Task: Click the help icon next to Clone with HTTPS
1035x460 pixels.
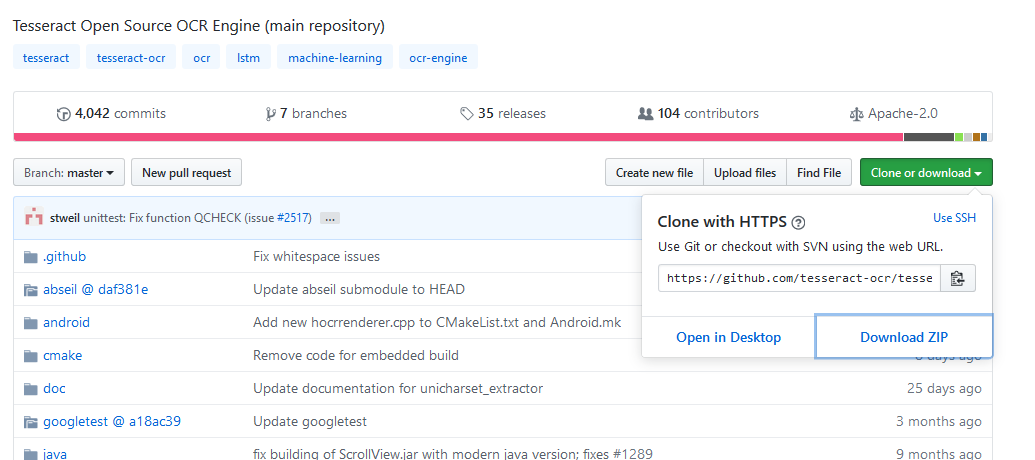Action: click(798, 223)
